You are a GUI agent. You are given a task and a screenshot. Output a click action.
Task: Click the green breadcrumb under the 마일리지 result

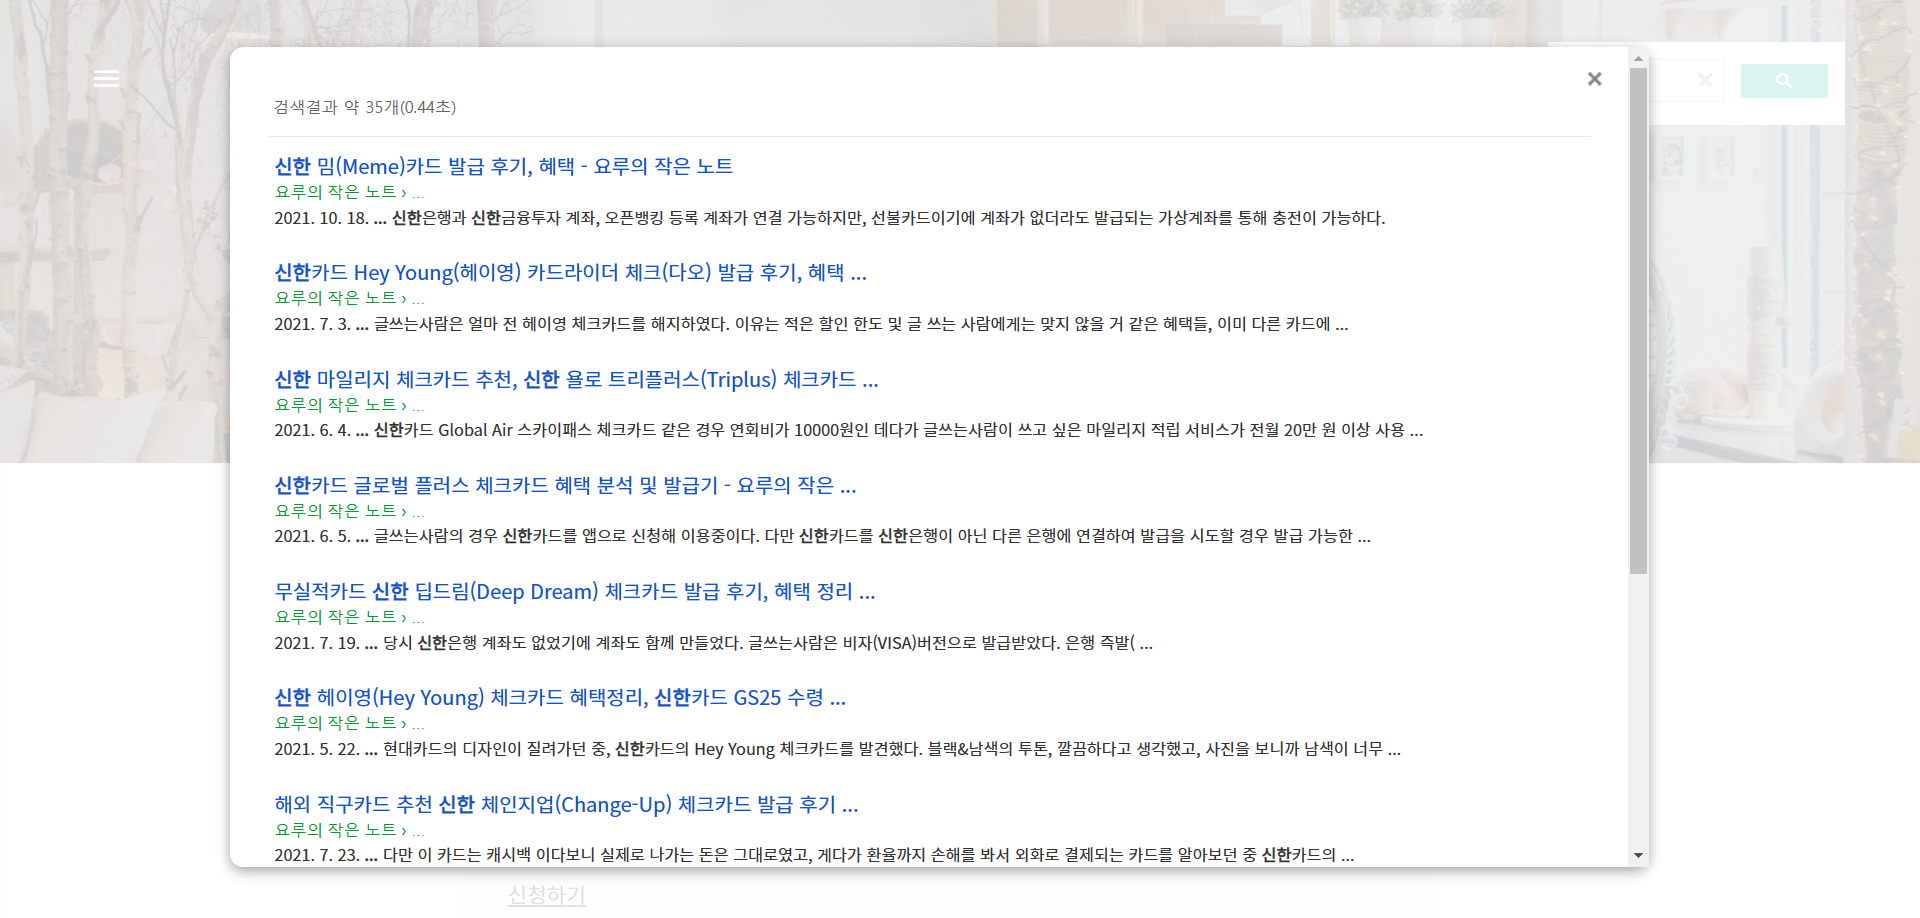[349, 405]
